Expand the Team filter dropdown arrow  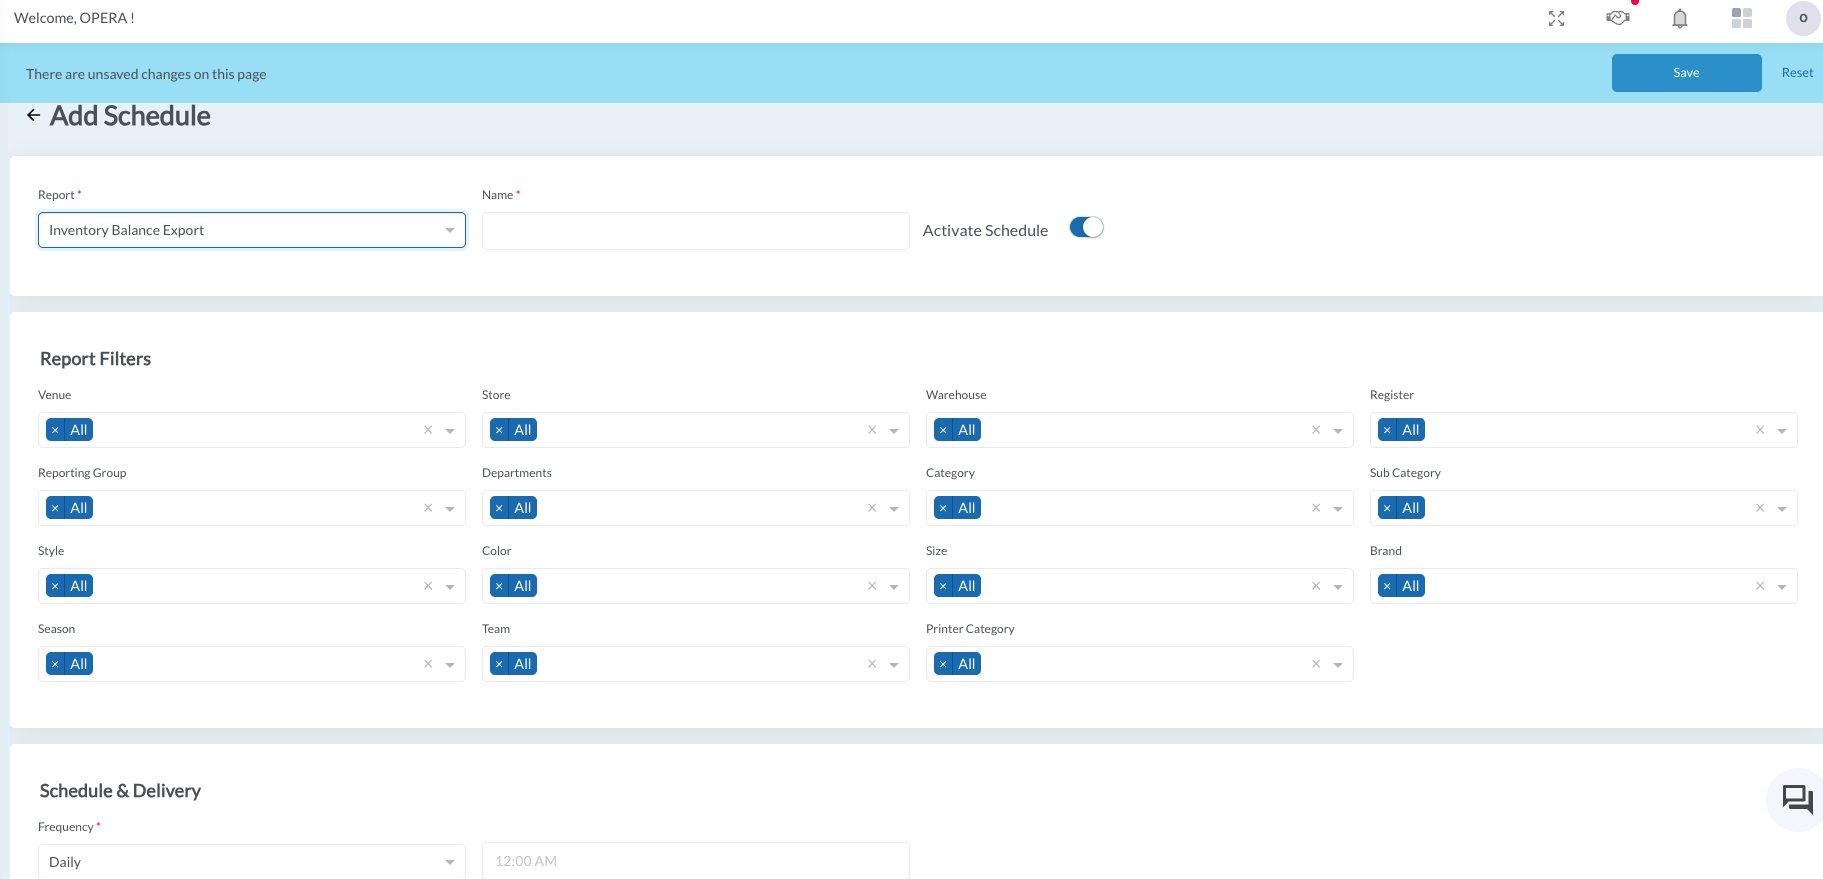click(894, 665)
